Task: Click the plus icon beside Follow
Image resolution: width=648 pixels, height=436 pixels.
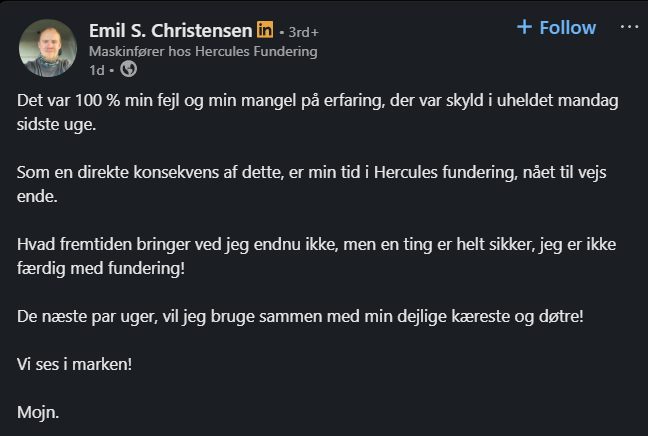Action: [x=524, y=27]
